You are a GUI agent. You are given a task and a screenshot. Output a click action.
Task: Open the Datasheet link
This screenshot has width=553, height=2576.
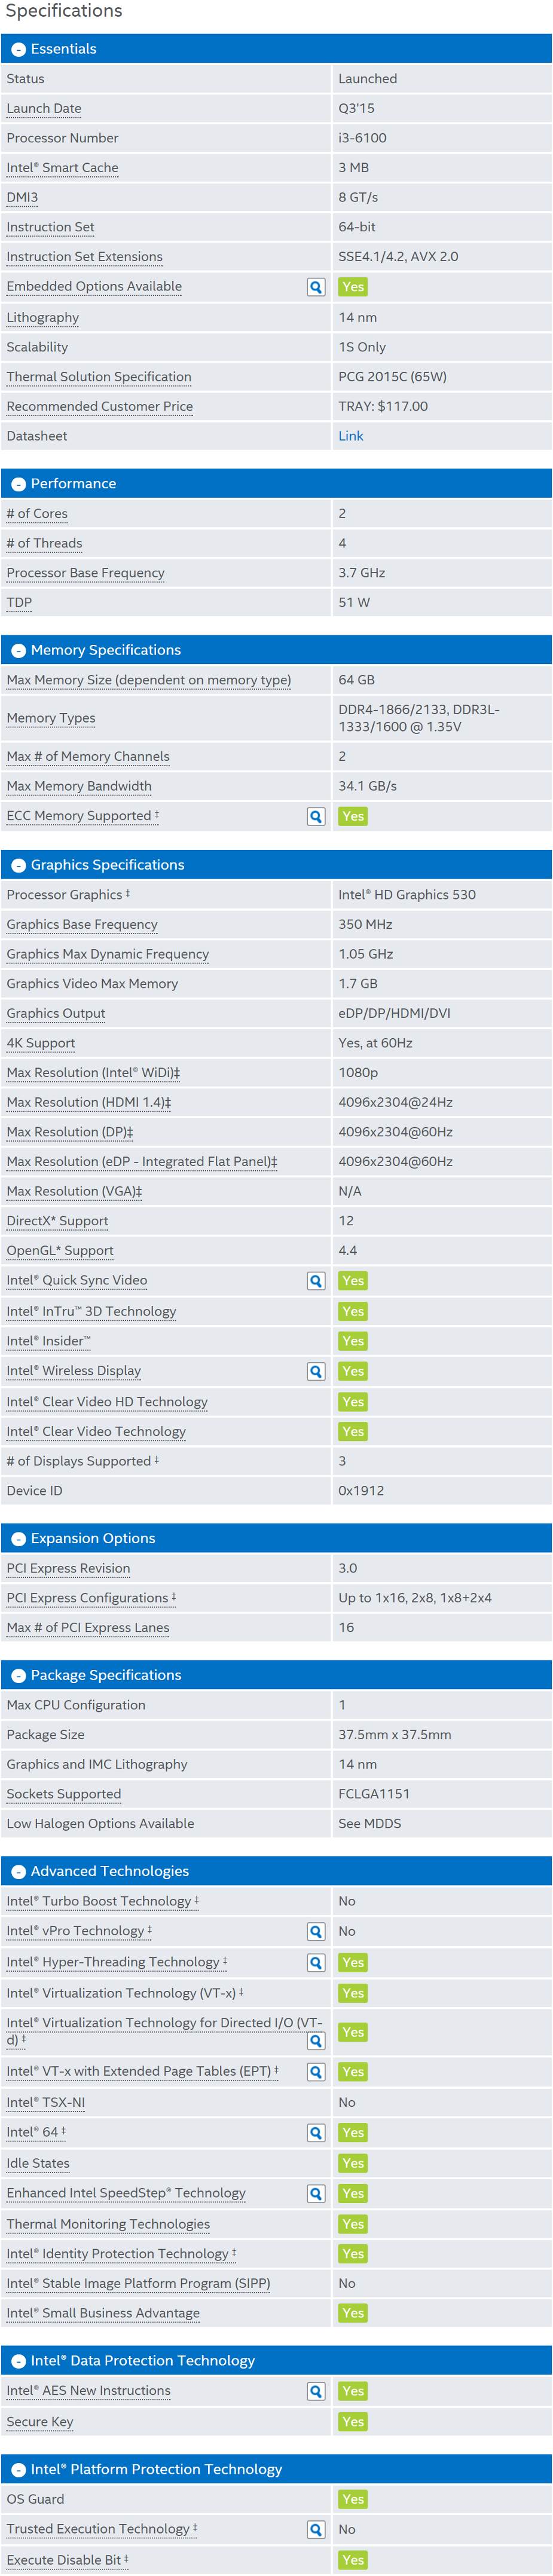[x=350, y=436]
